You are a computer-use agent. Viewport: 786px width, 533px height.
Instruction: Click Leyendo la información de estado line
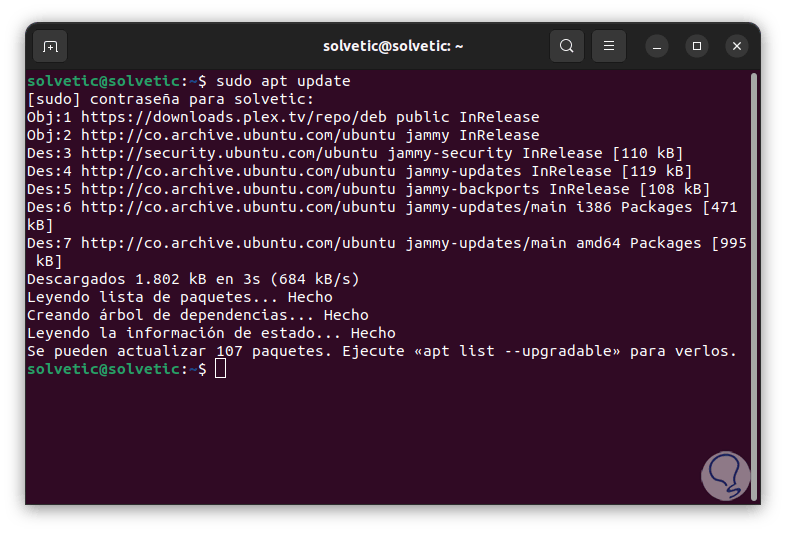pyautogui.click(x=211, y=333)
